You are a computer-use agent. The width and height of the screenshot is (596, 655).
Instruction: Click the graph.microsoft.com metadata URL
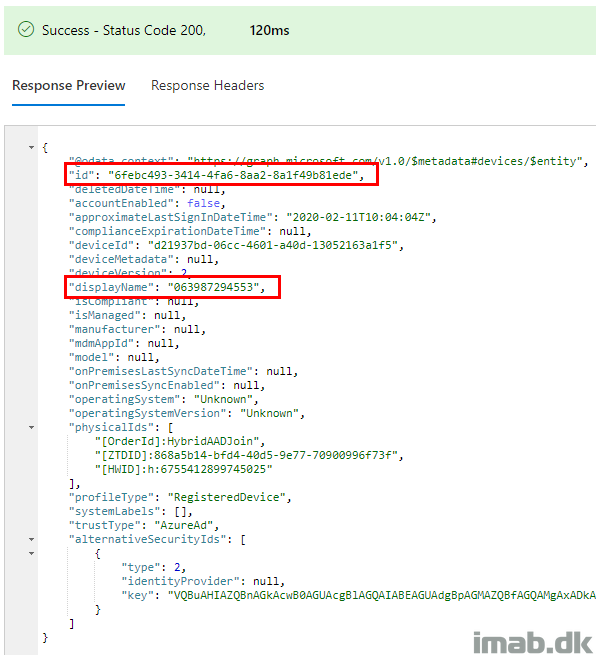pyautogui.click(x=385, y=161)
